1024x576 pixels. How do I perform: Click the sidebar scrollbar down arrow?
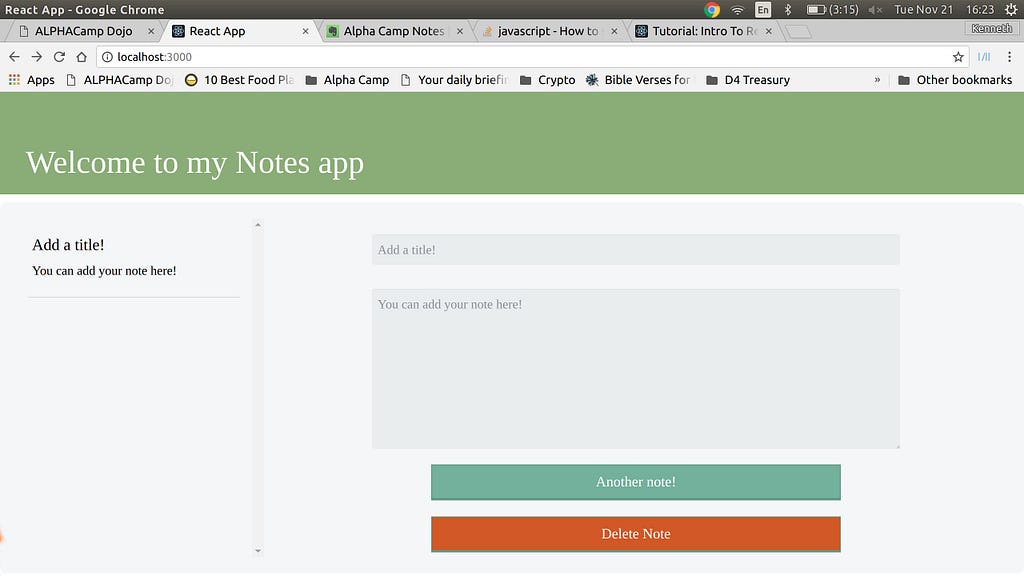(x=258, y=551)
